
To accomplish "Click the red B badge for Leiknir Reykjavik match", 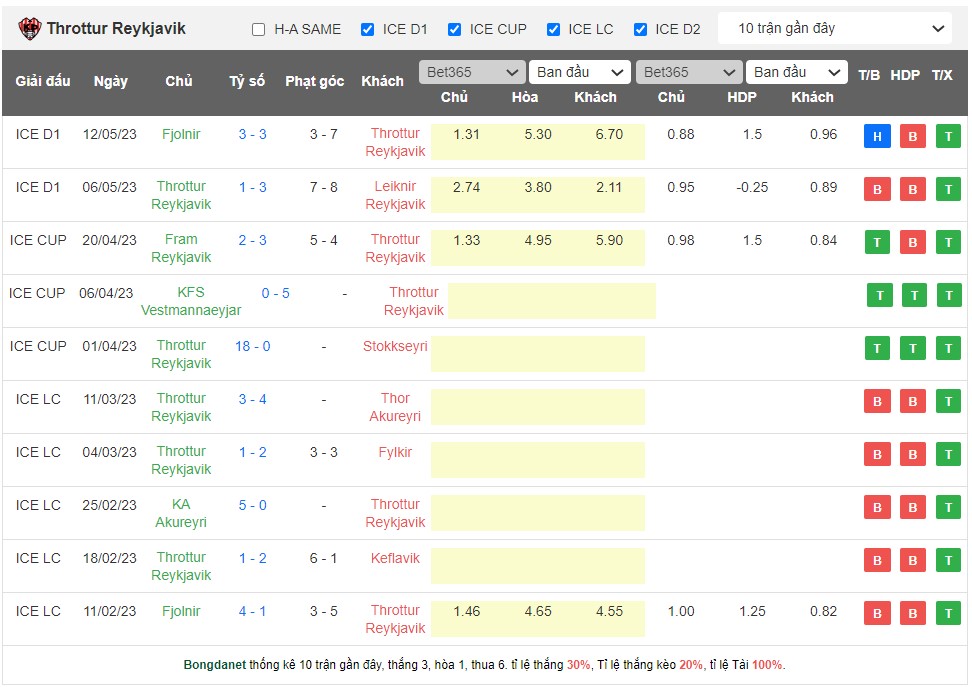I will coord(877,188).
